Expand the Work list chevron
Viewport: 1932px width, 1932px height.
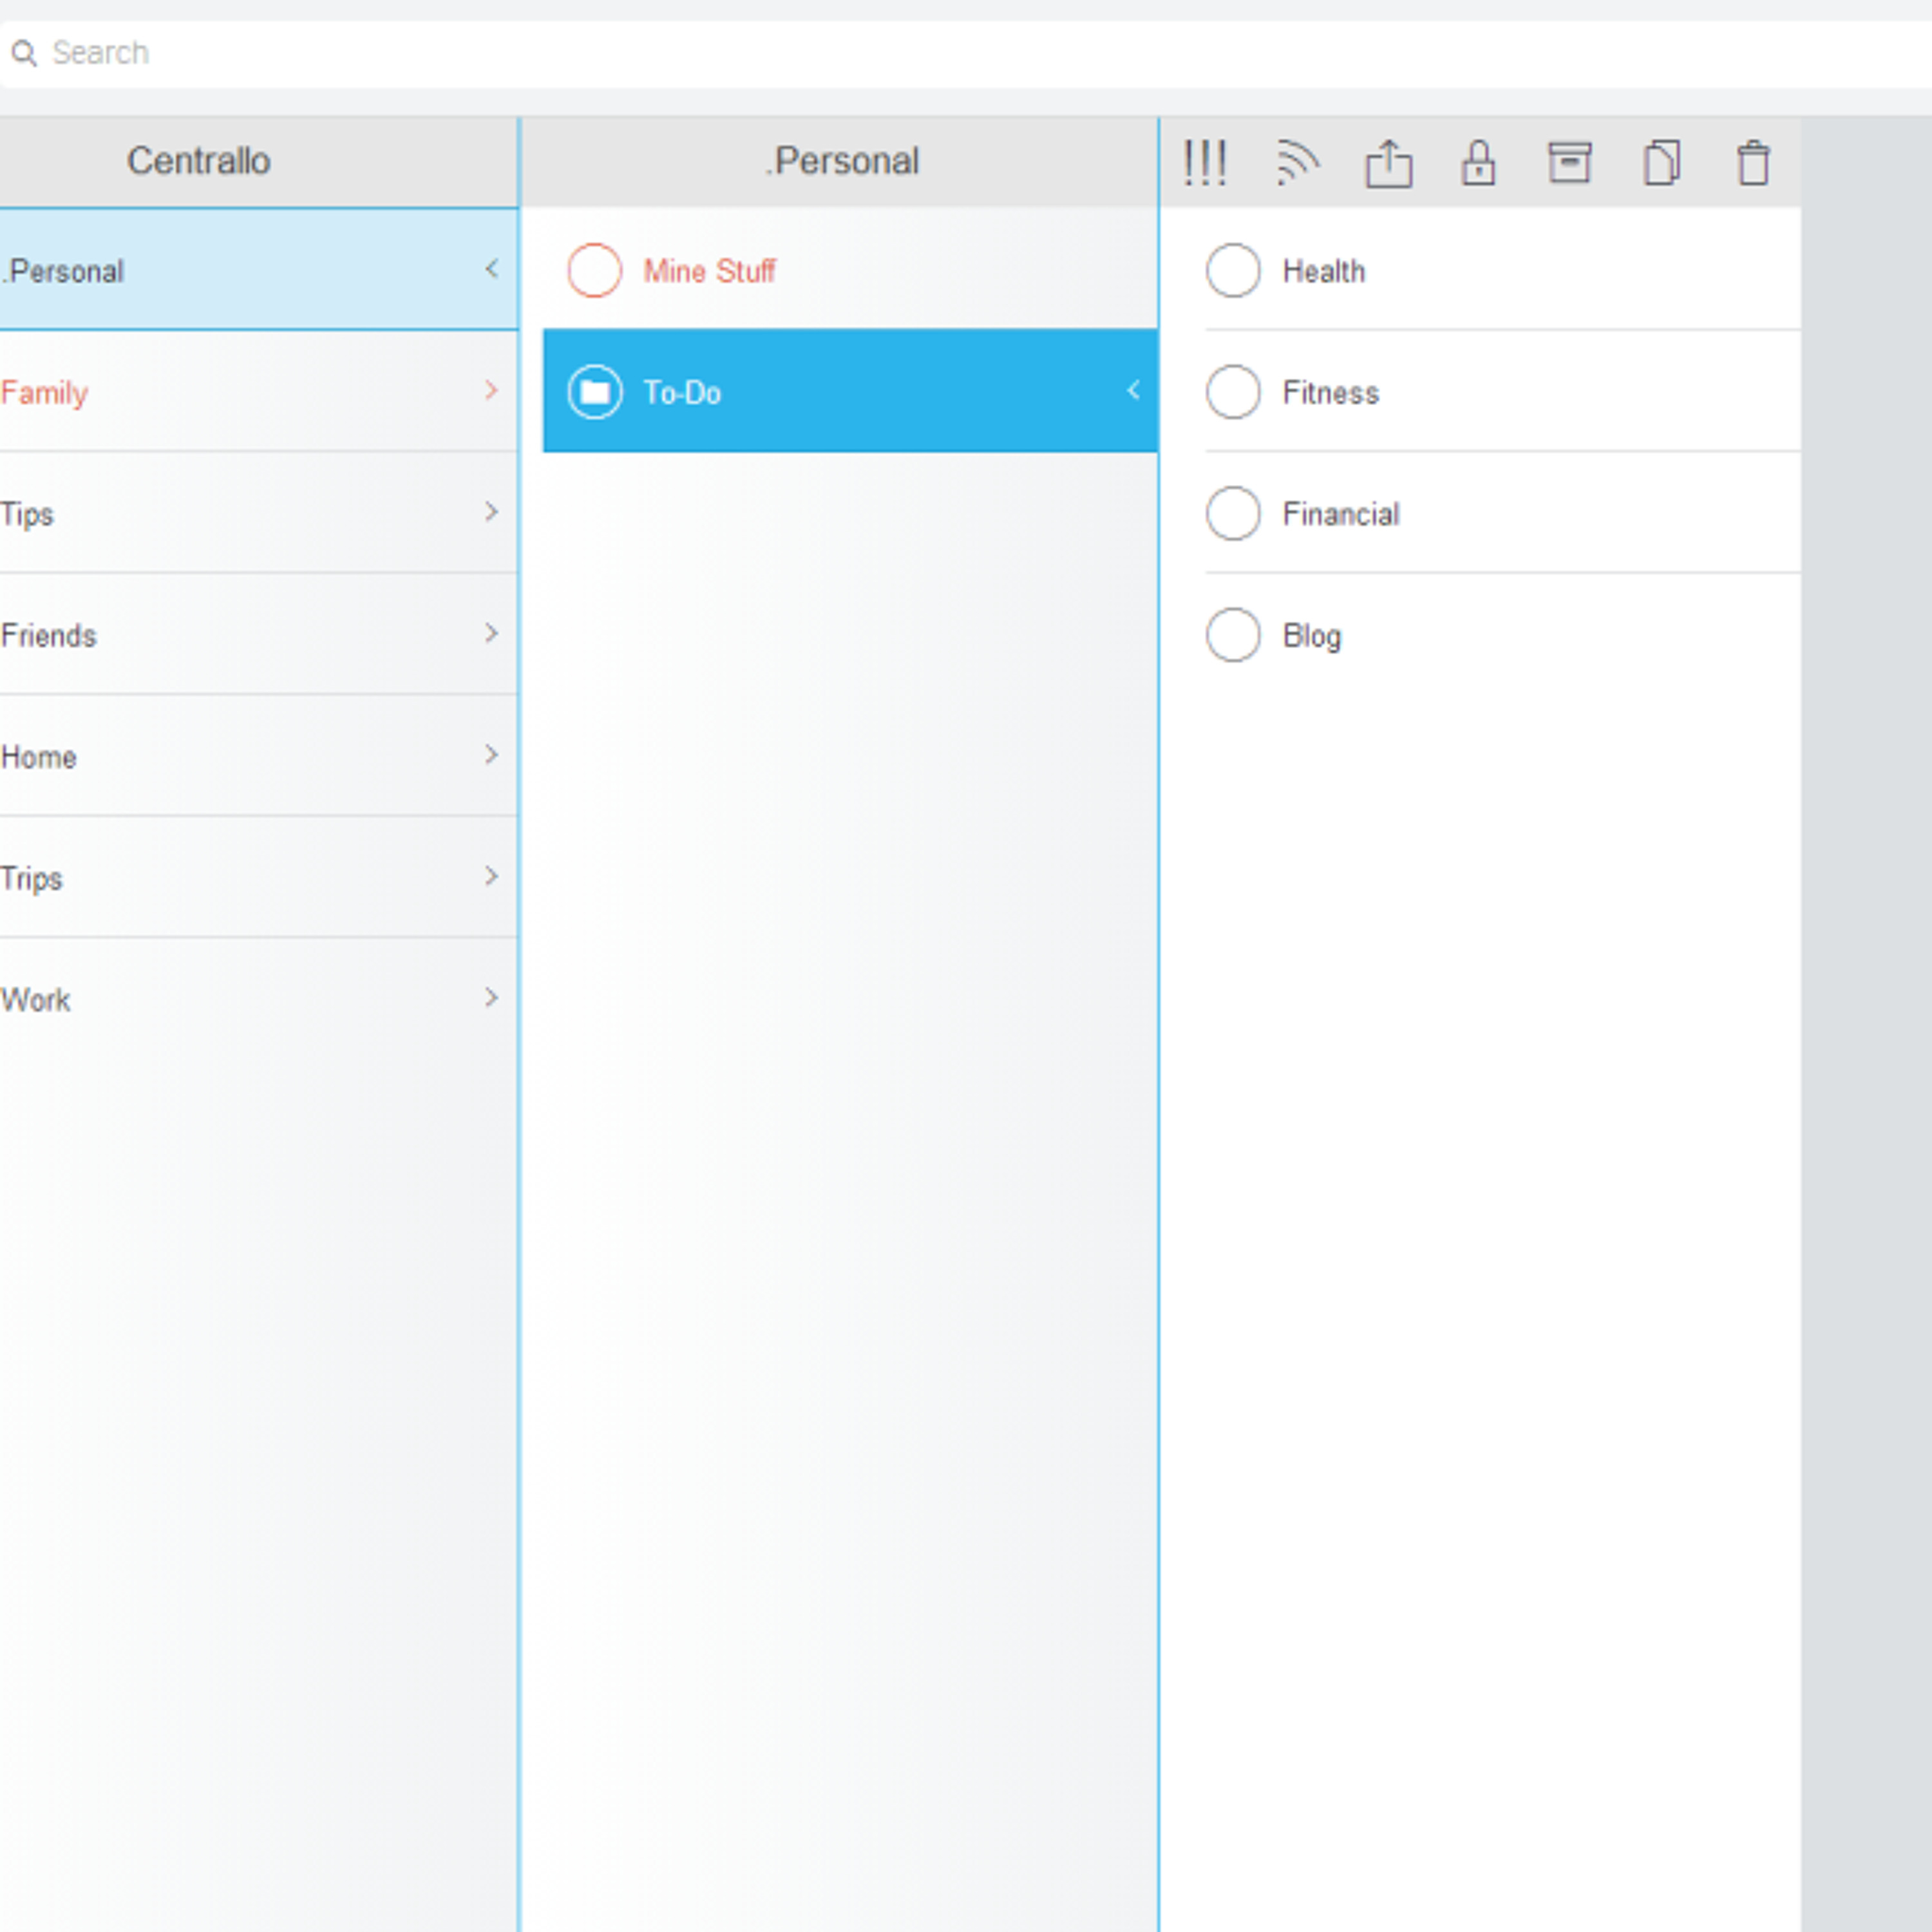click(x=491, y=998)
